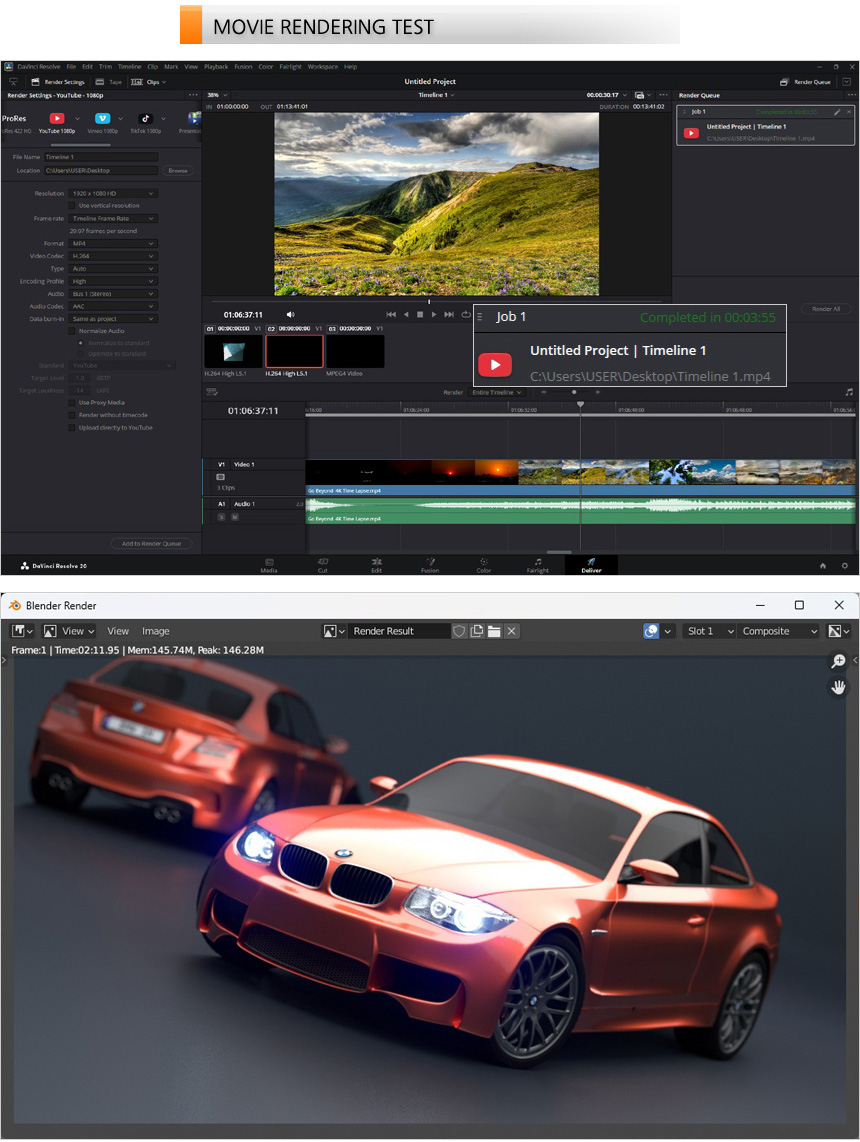This screenshot has width=860, height=1142.
Task: Open the Slot 1 dropdown in Blender
Action: (x=710, y=631)
